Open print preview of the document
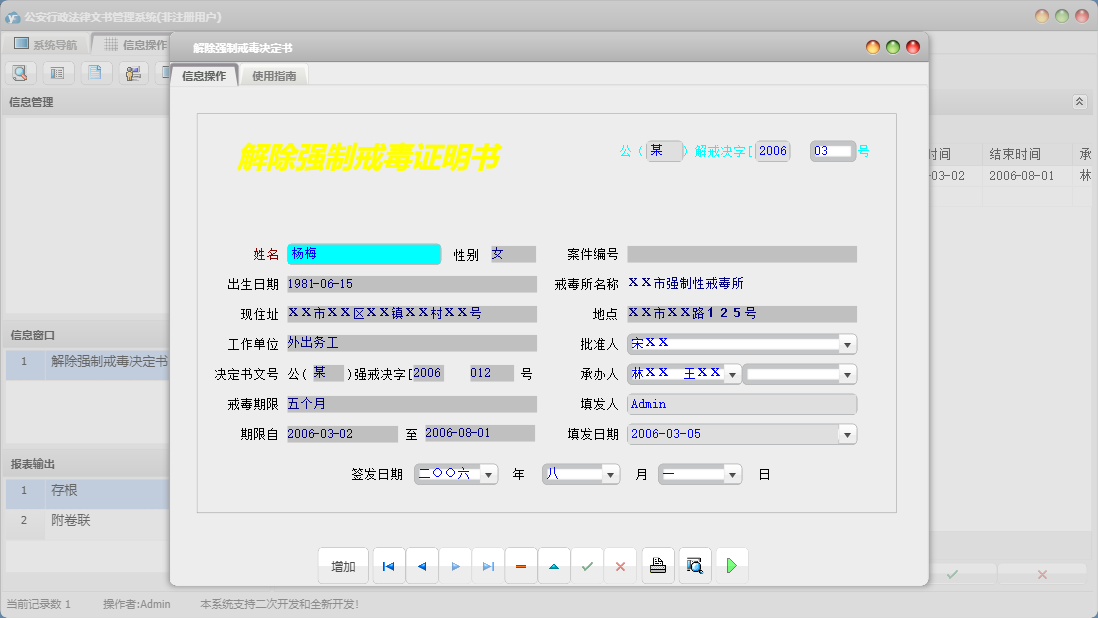The image size is (1098, 618). click(x=693, y=565)
